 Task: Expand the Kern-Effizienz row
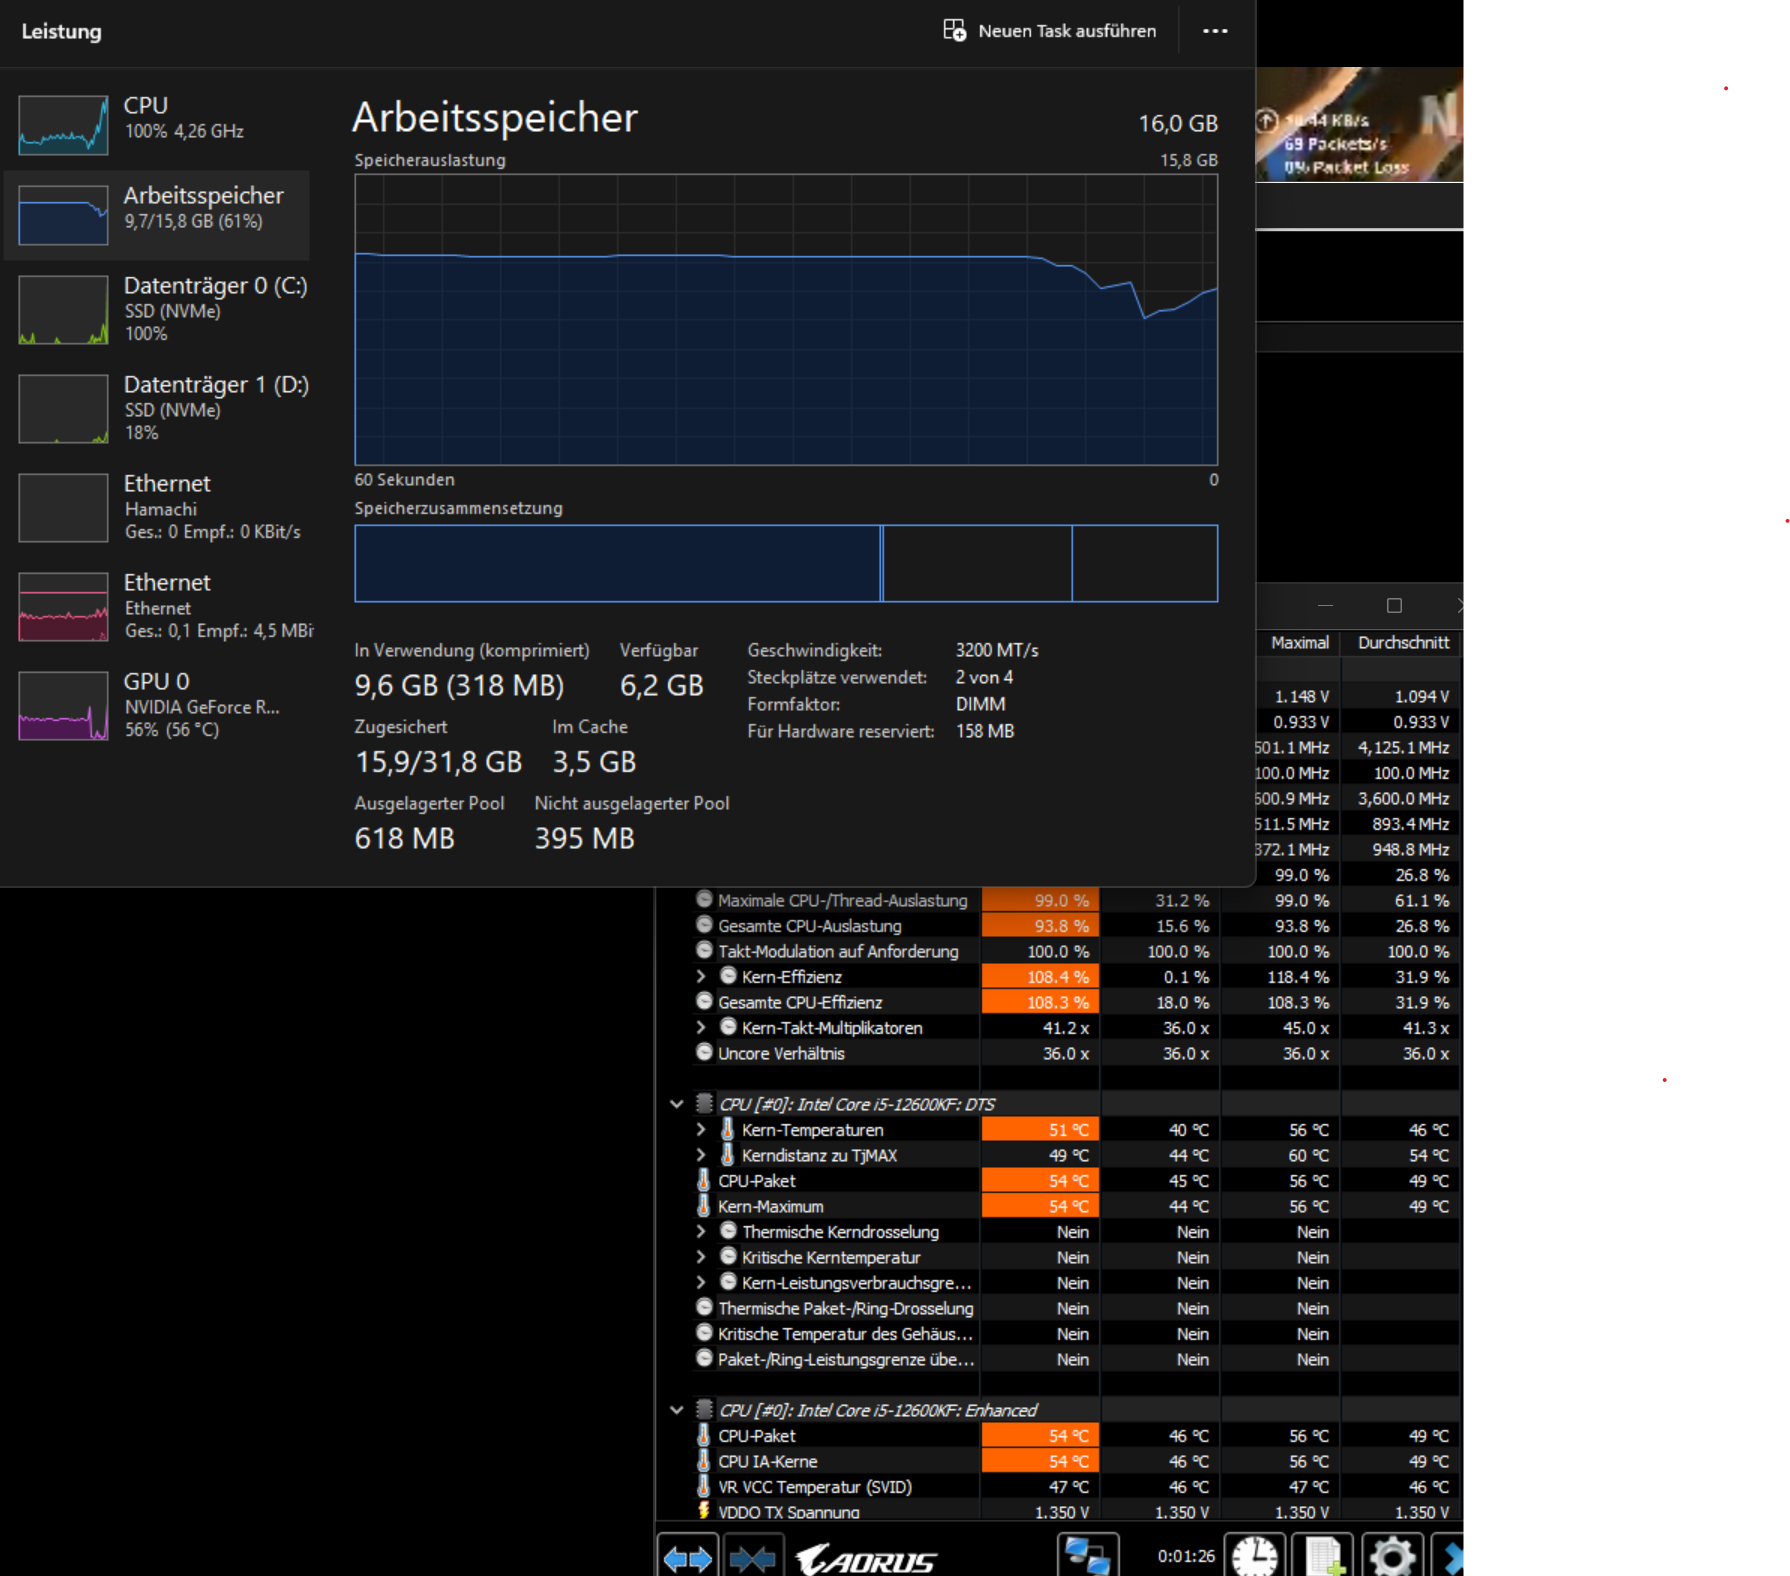(701, 976)
